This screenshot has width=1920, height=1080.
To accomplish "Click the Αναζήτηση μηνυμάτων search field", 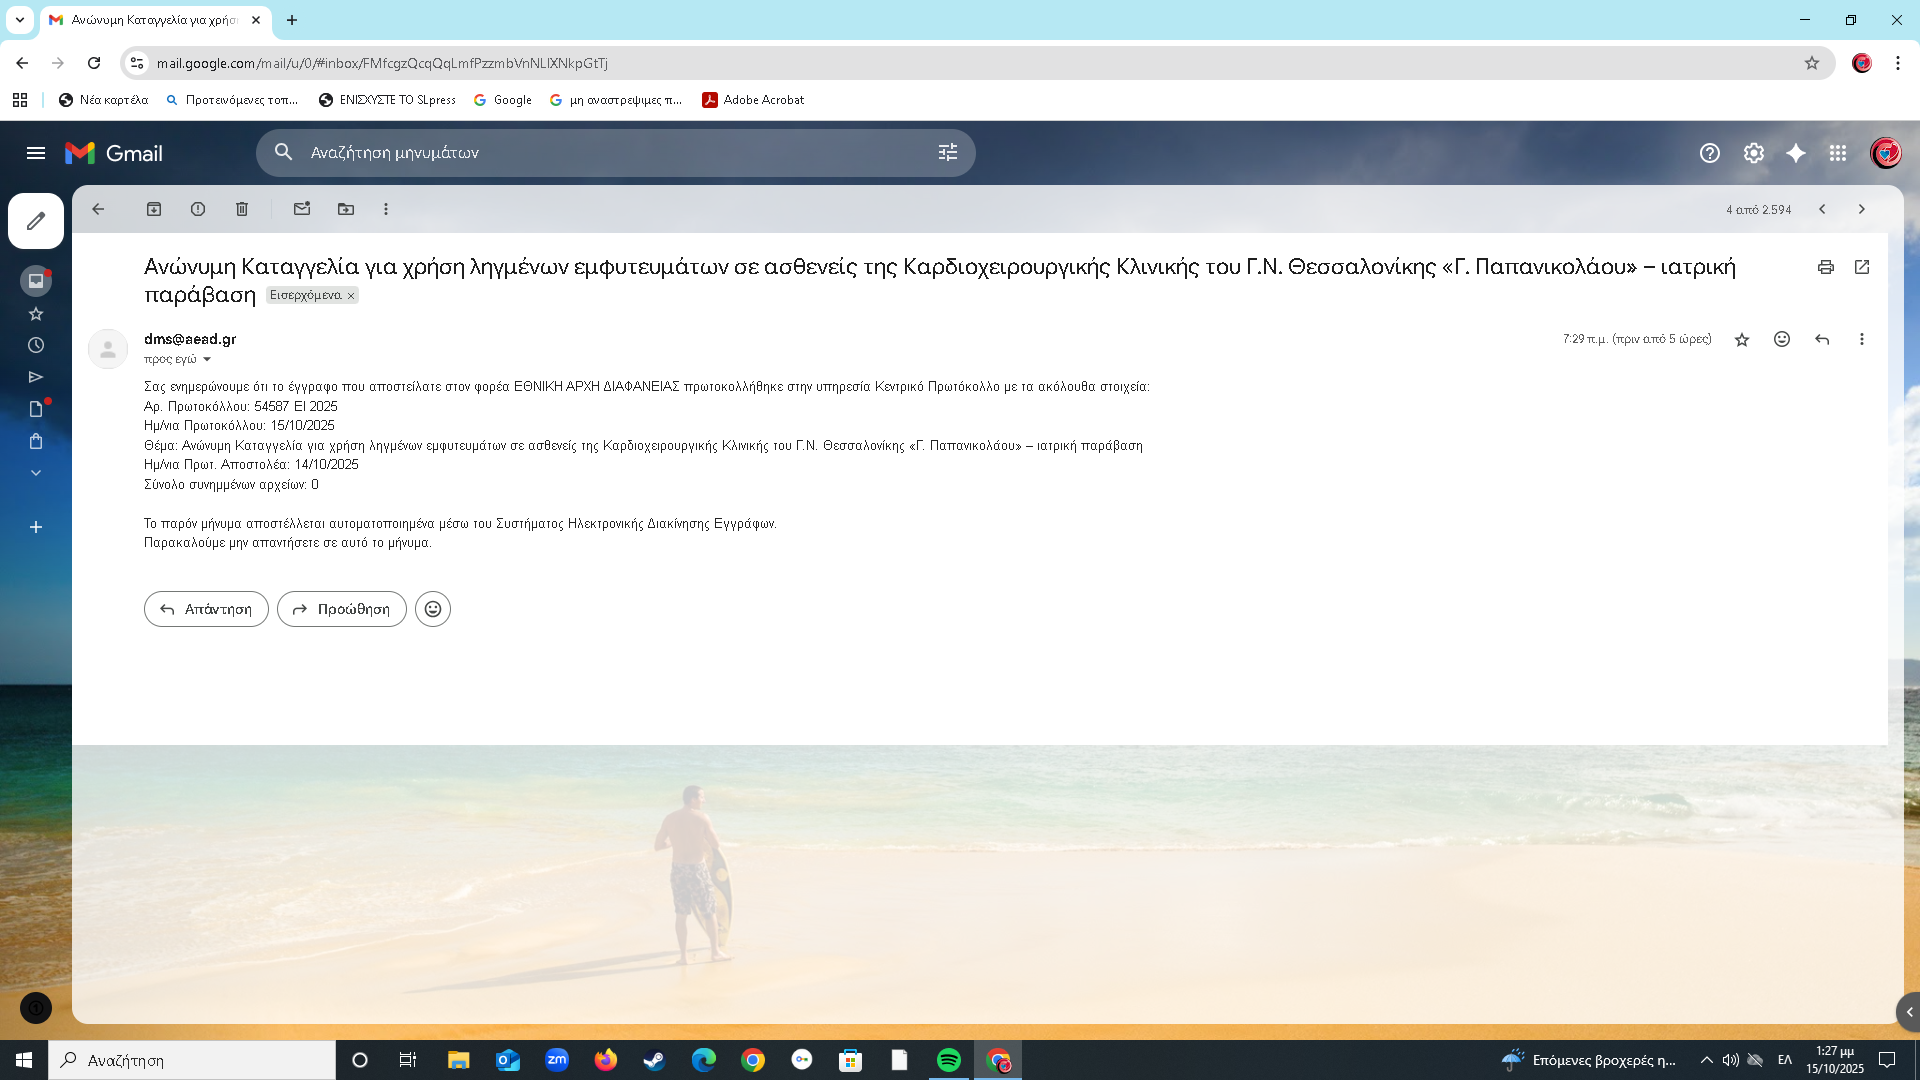I will pyautogui.click(x=600, y=153).
